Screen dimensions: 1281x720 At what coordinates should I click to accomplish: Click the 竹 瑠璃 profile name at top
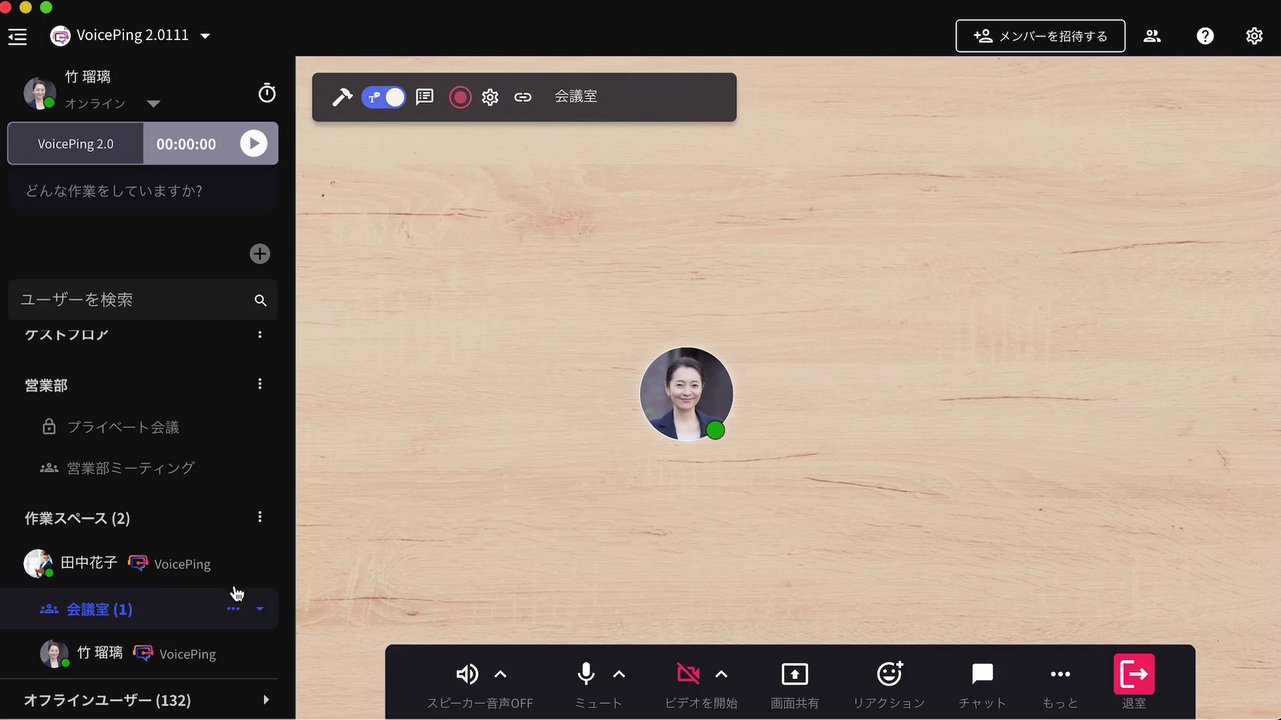88,77
